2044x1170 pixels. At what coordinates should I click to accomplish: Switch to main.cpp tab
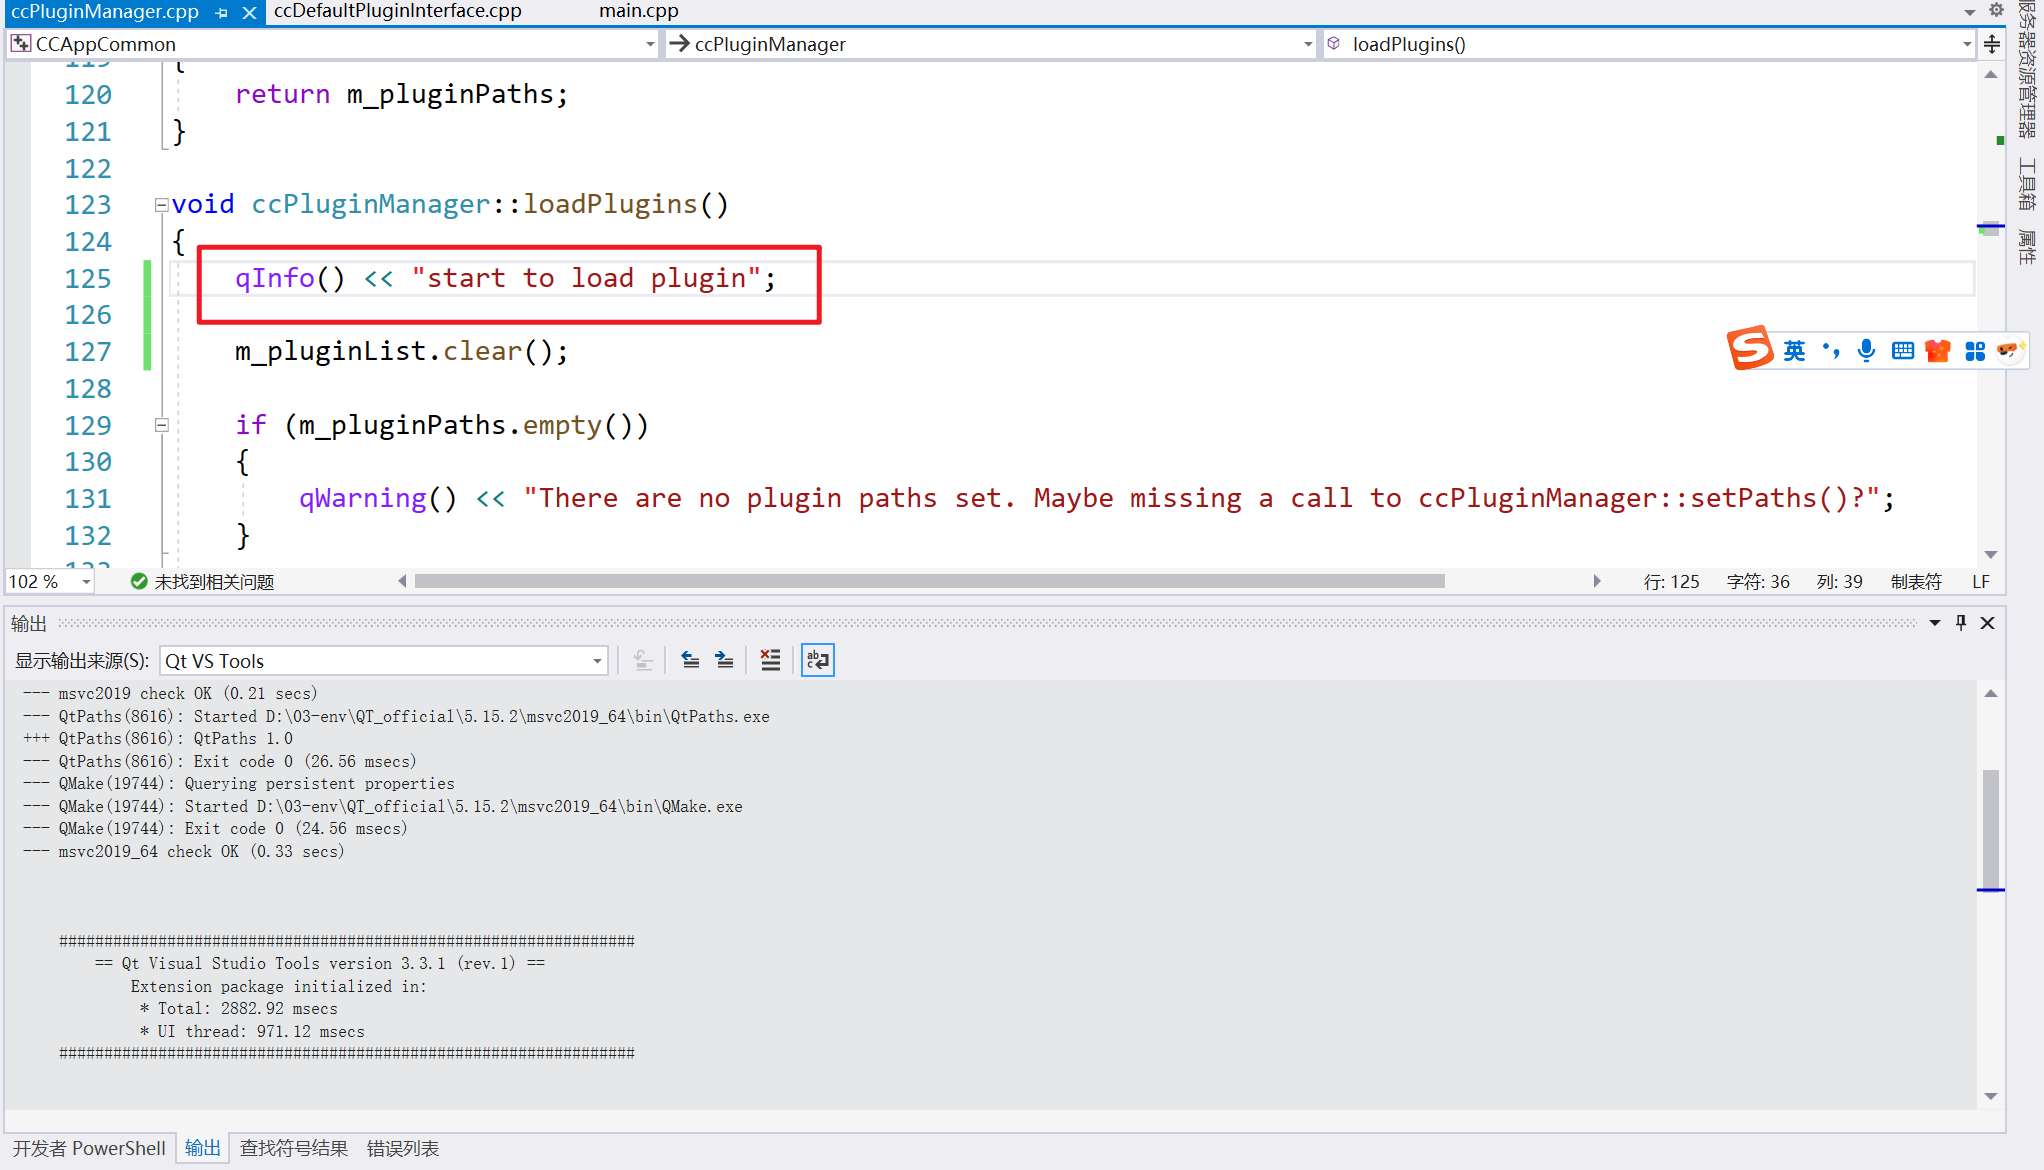638,11
